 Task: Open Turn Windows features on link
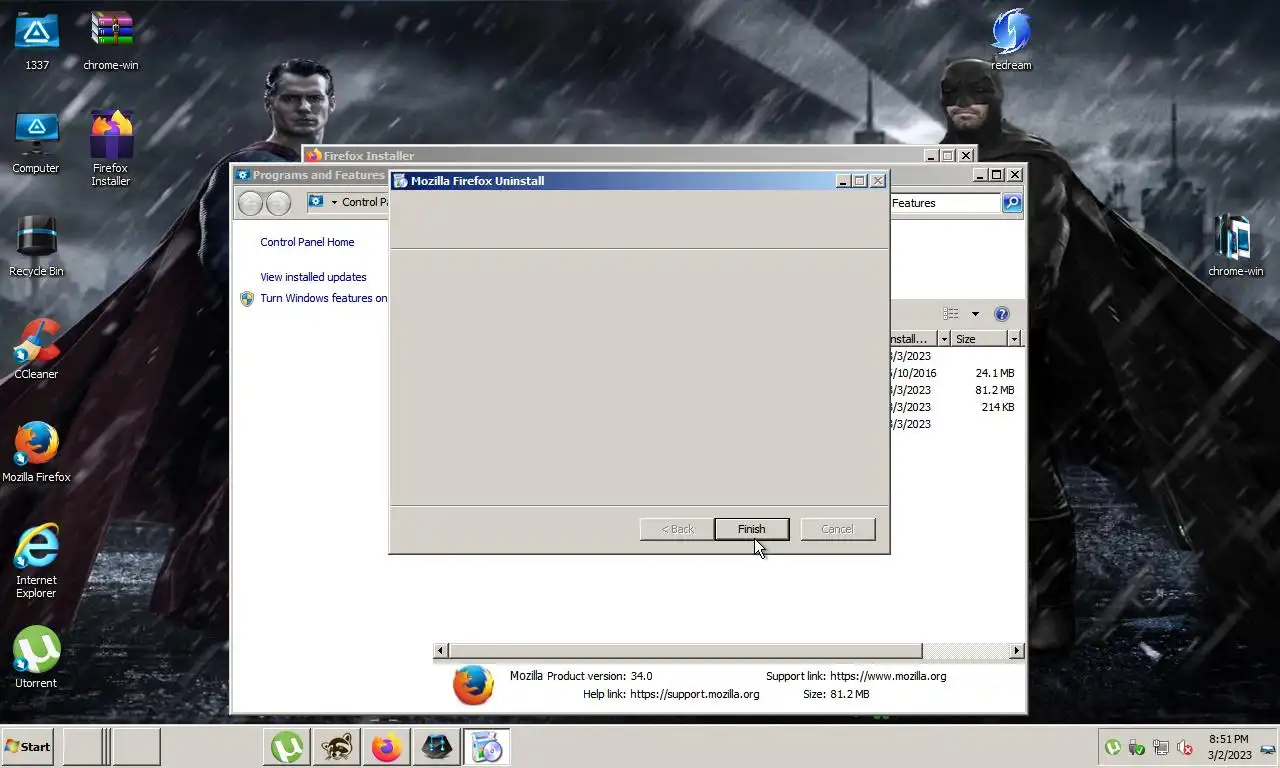pos(323,298)
